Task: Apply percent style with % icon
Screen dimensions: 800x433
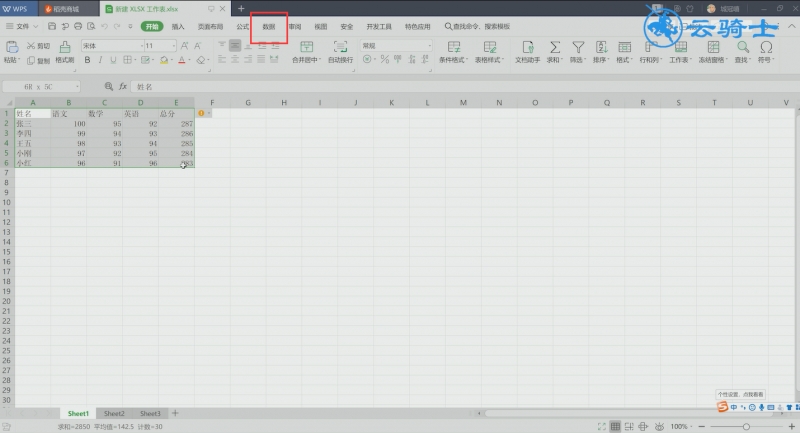Action: coord(384,60)
